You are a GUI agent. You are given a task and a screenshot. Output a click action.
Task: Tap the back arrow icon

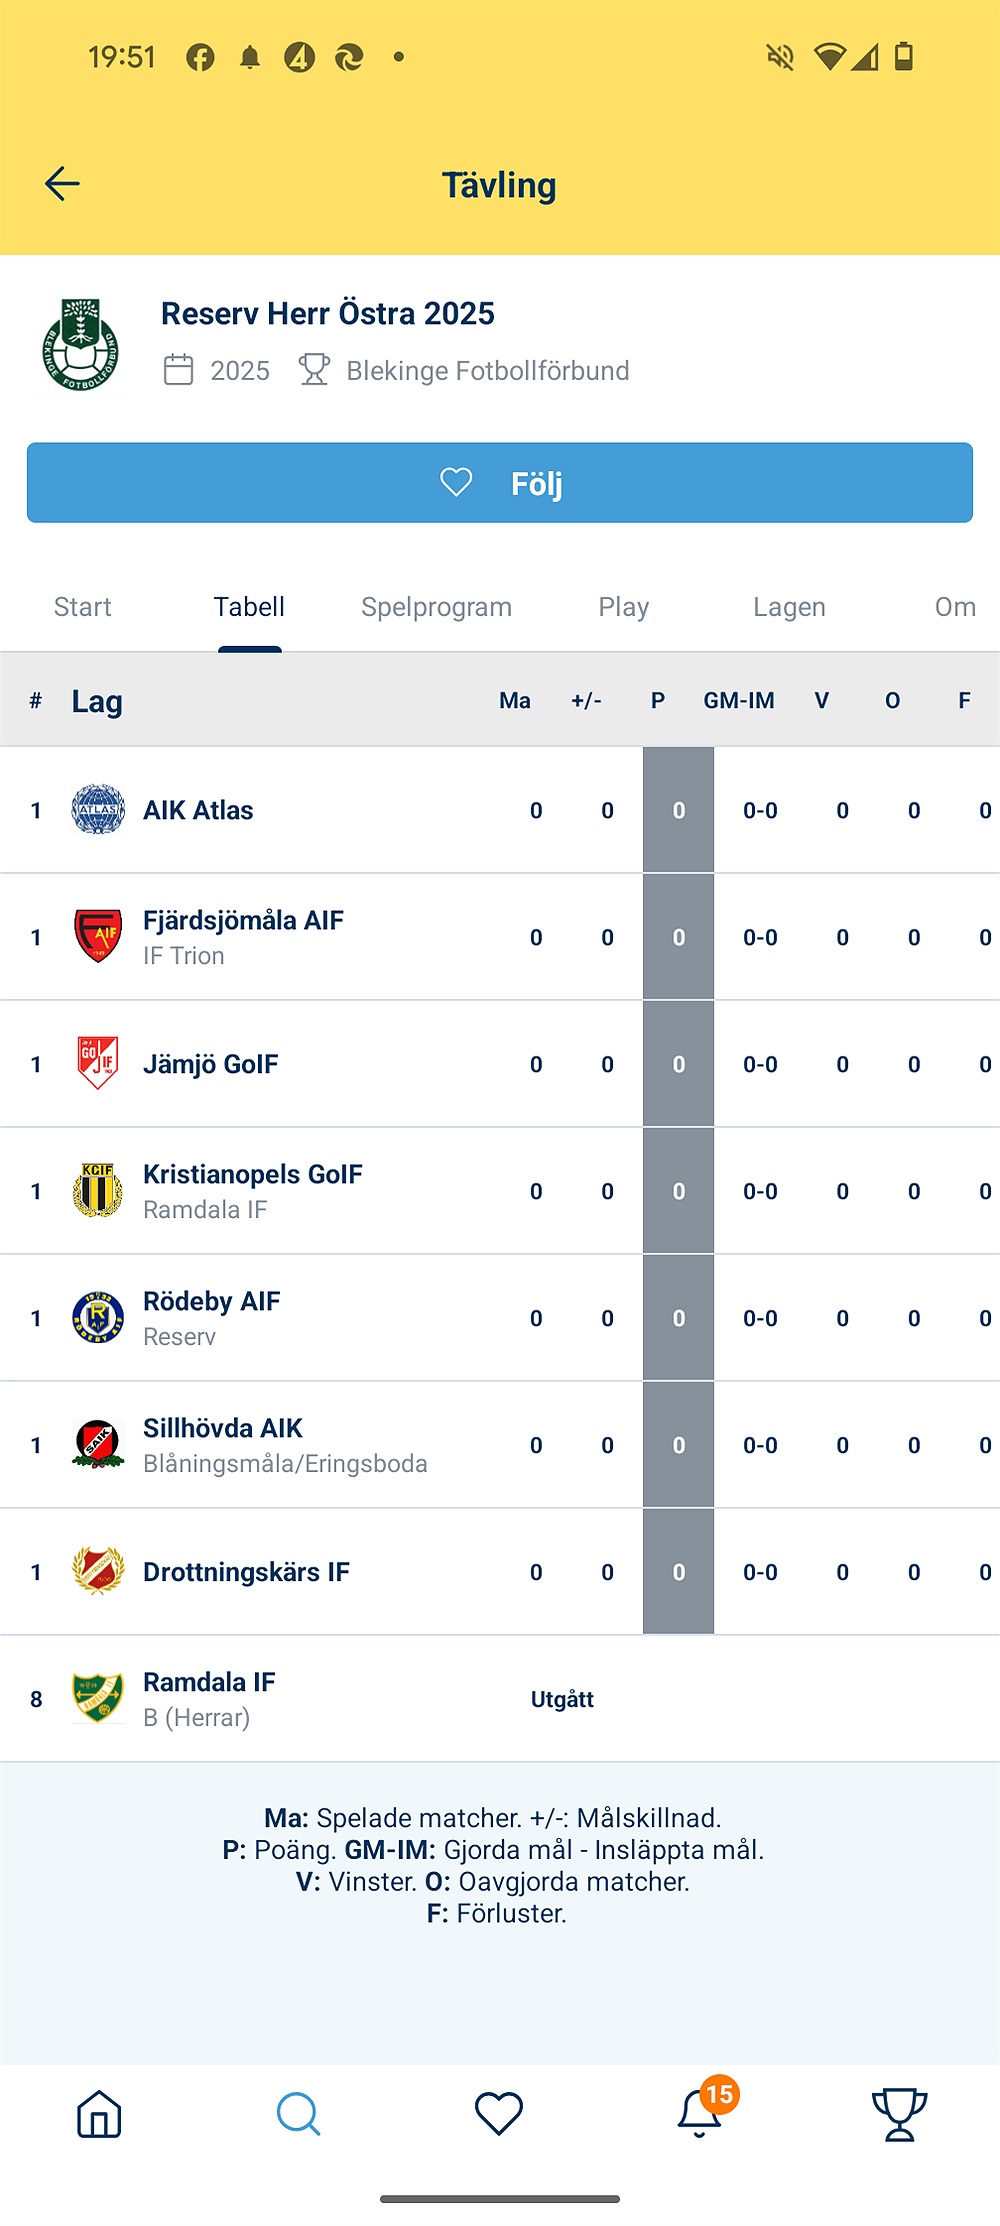coord(62,184)
